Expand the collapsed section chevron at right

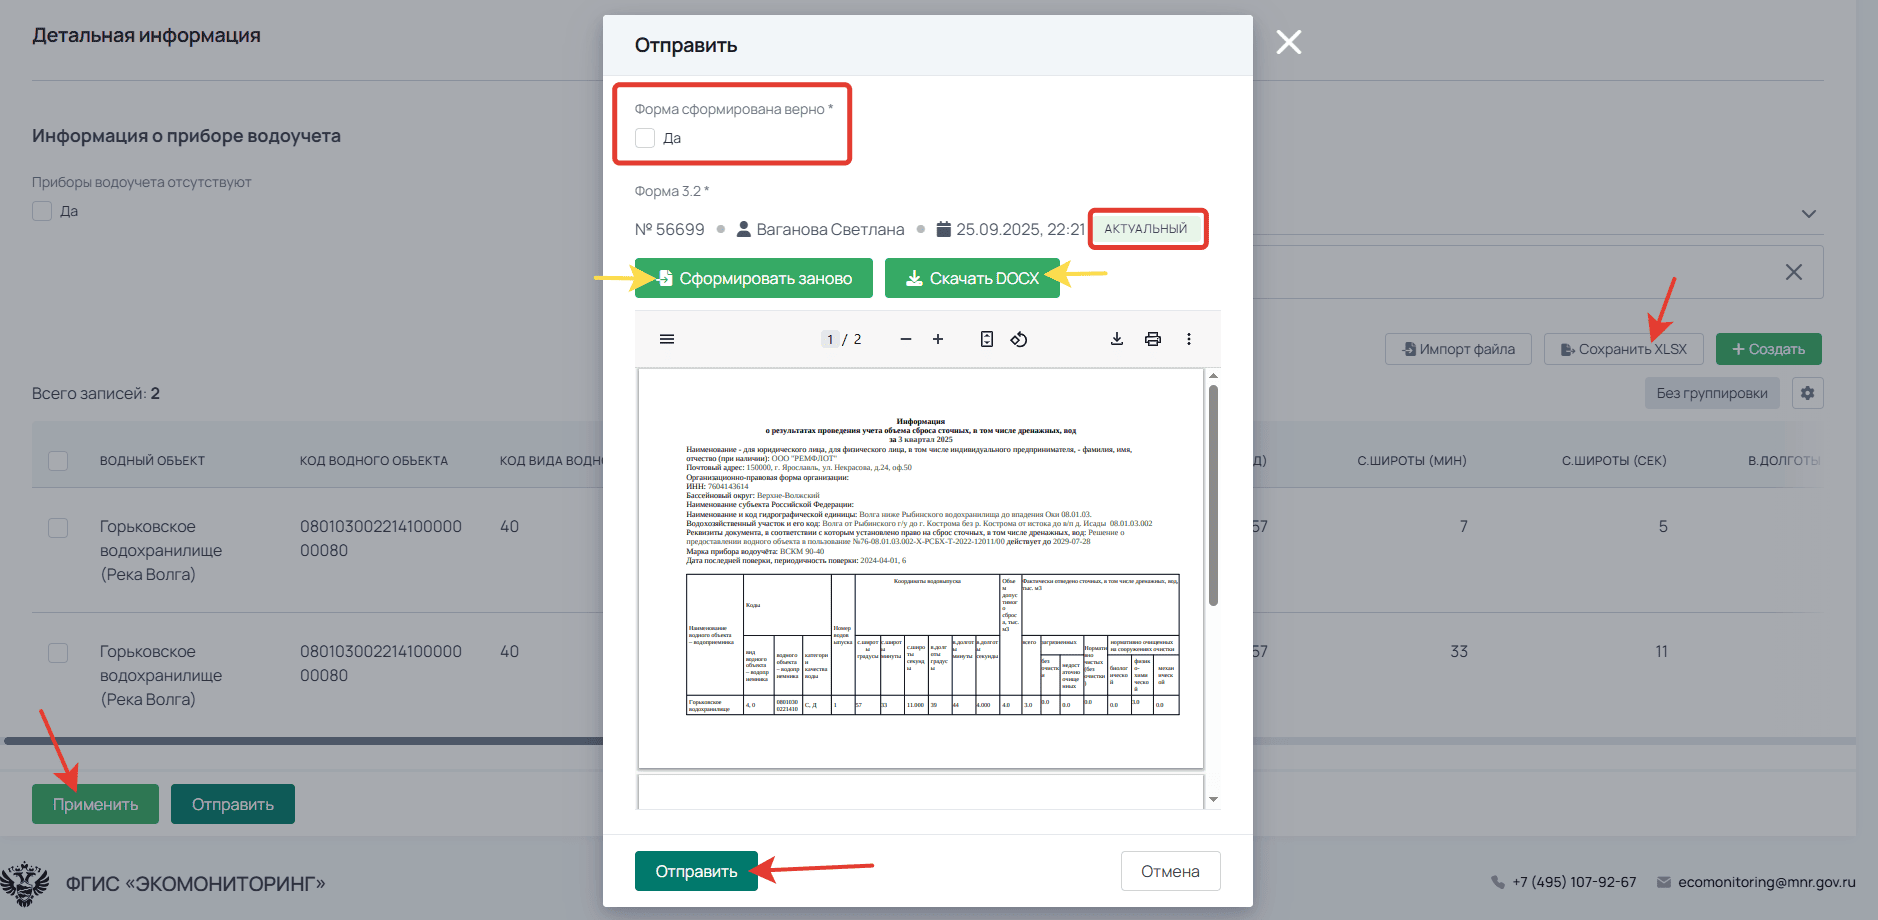click(x=1808, y=214)
